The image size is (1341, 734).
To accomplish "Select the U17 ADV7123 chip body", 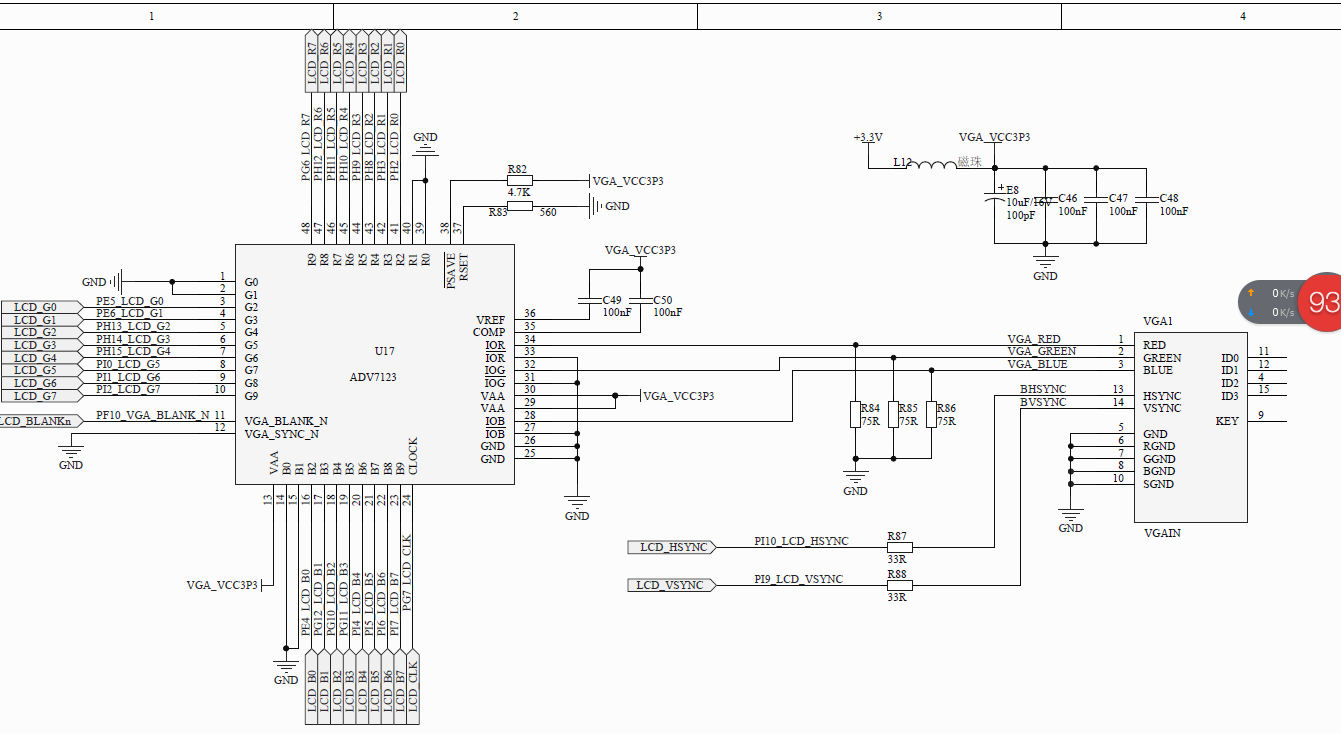I will 375,365.
